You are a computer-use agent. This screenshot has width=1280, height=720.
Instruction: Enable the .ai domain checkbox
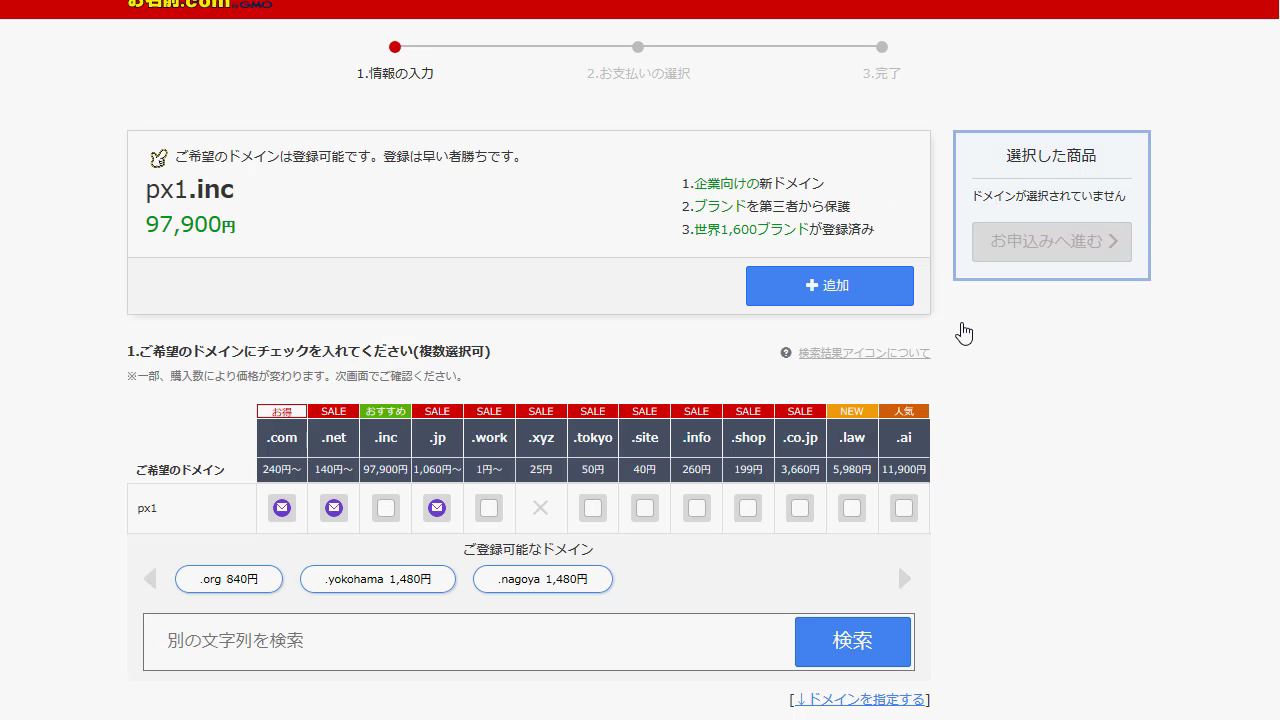click(x=904, y=508)
